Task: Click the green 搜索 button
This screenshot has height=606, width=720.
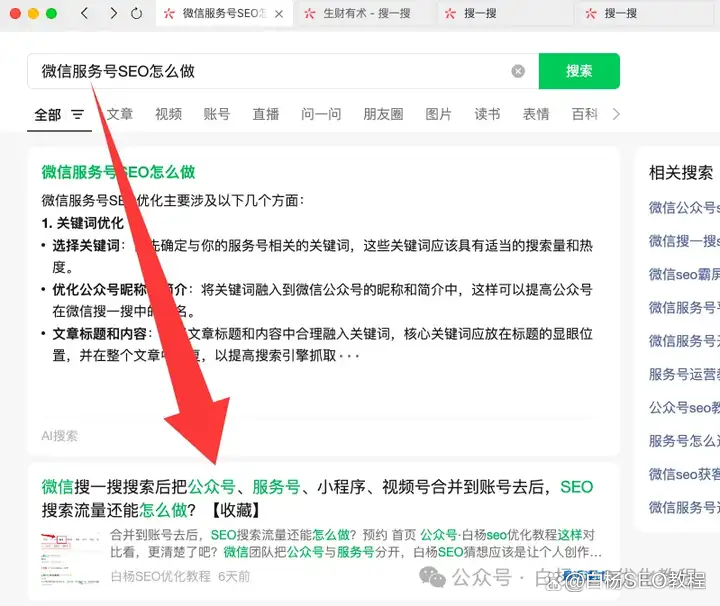Action: (579, 71)
